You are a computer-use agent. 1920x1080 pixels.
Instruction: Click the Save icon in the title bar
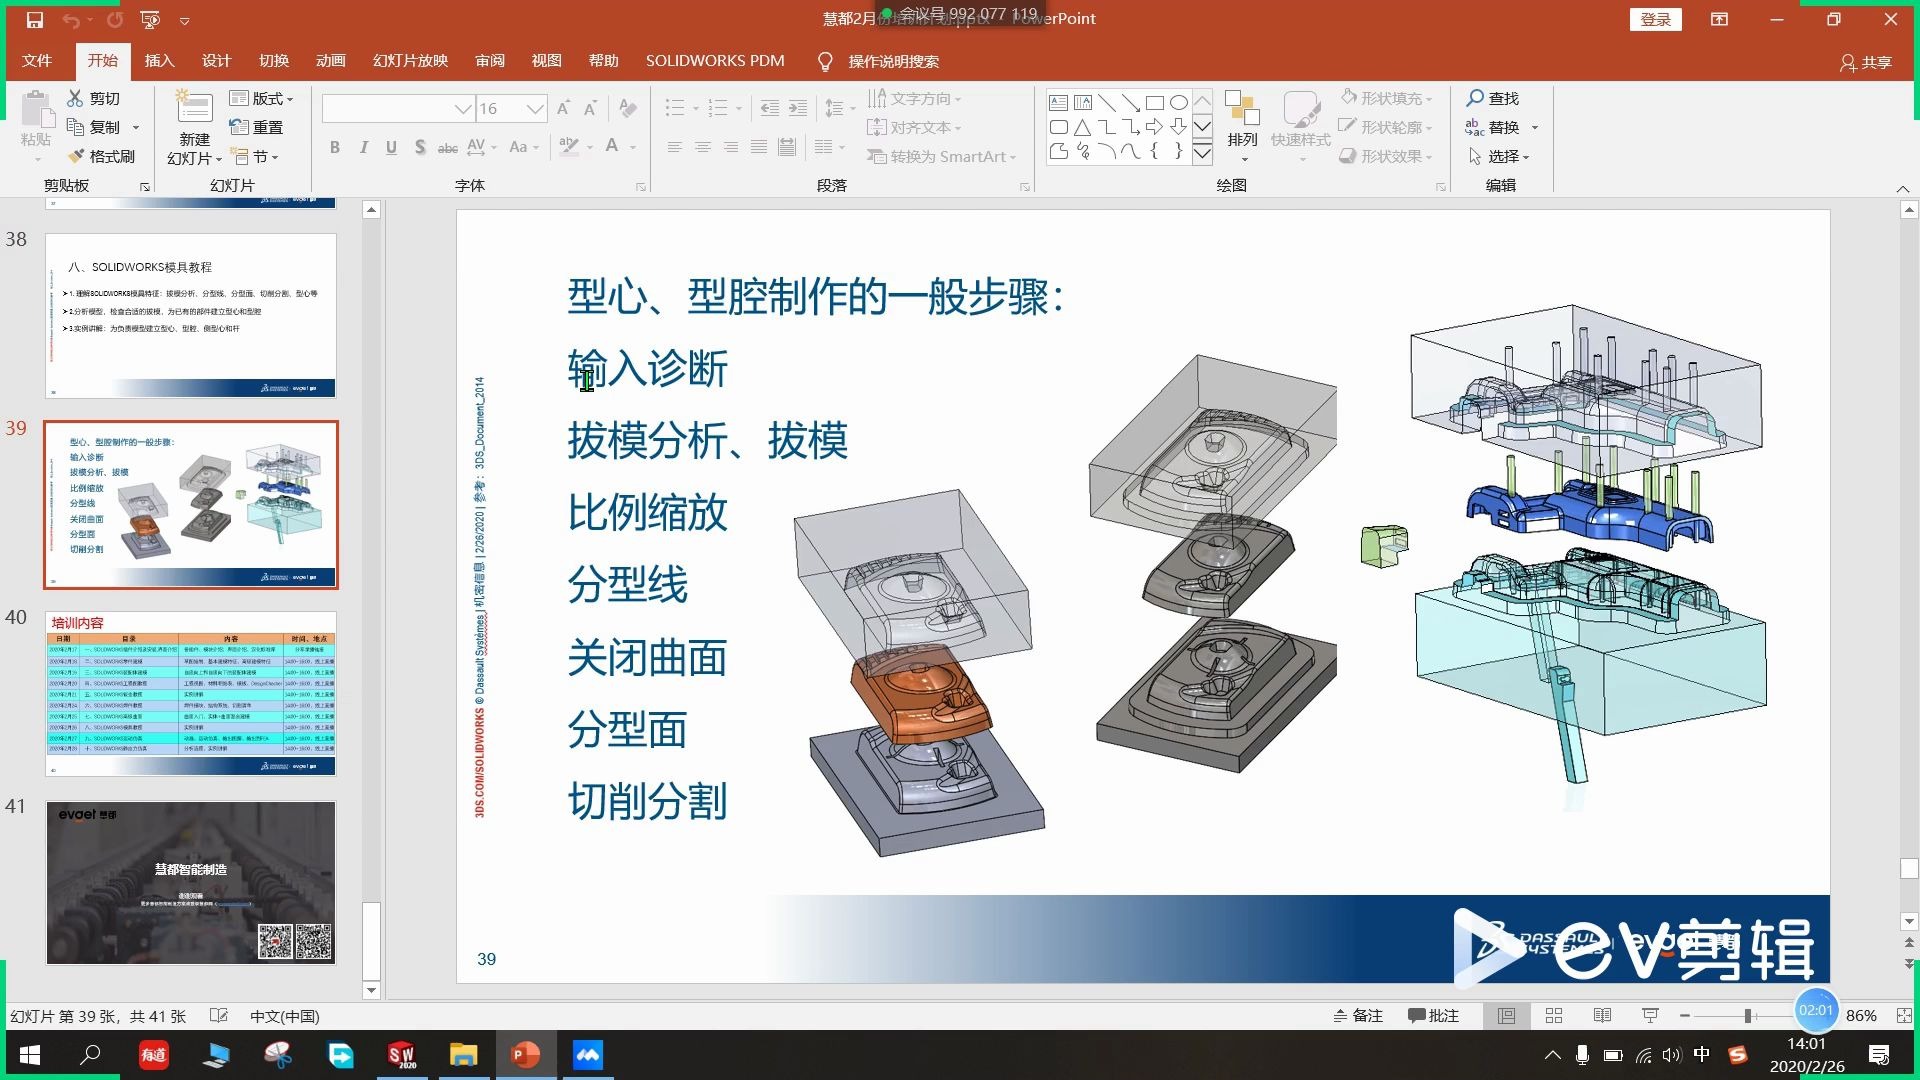click(35, 19)
